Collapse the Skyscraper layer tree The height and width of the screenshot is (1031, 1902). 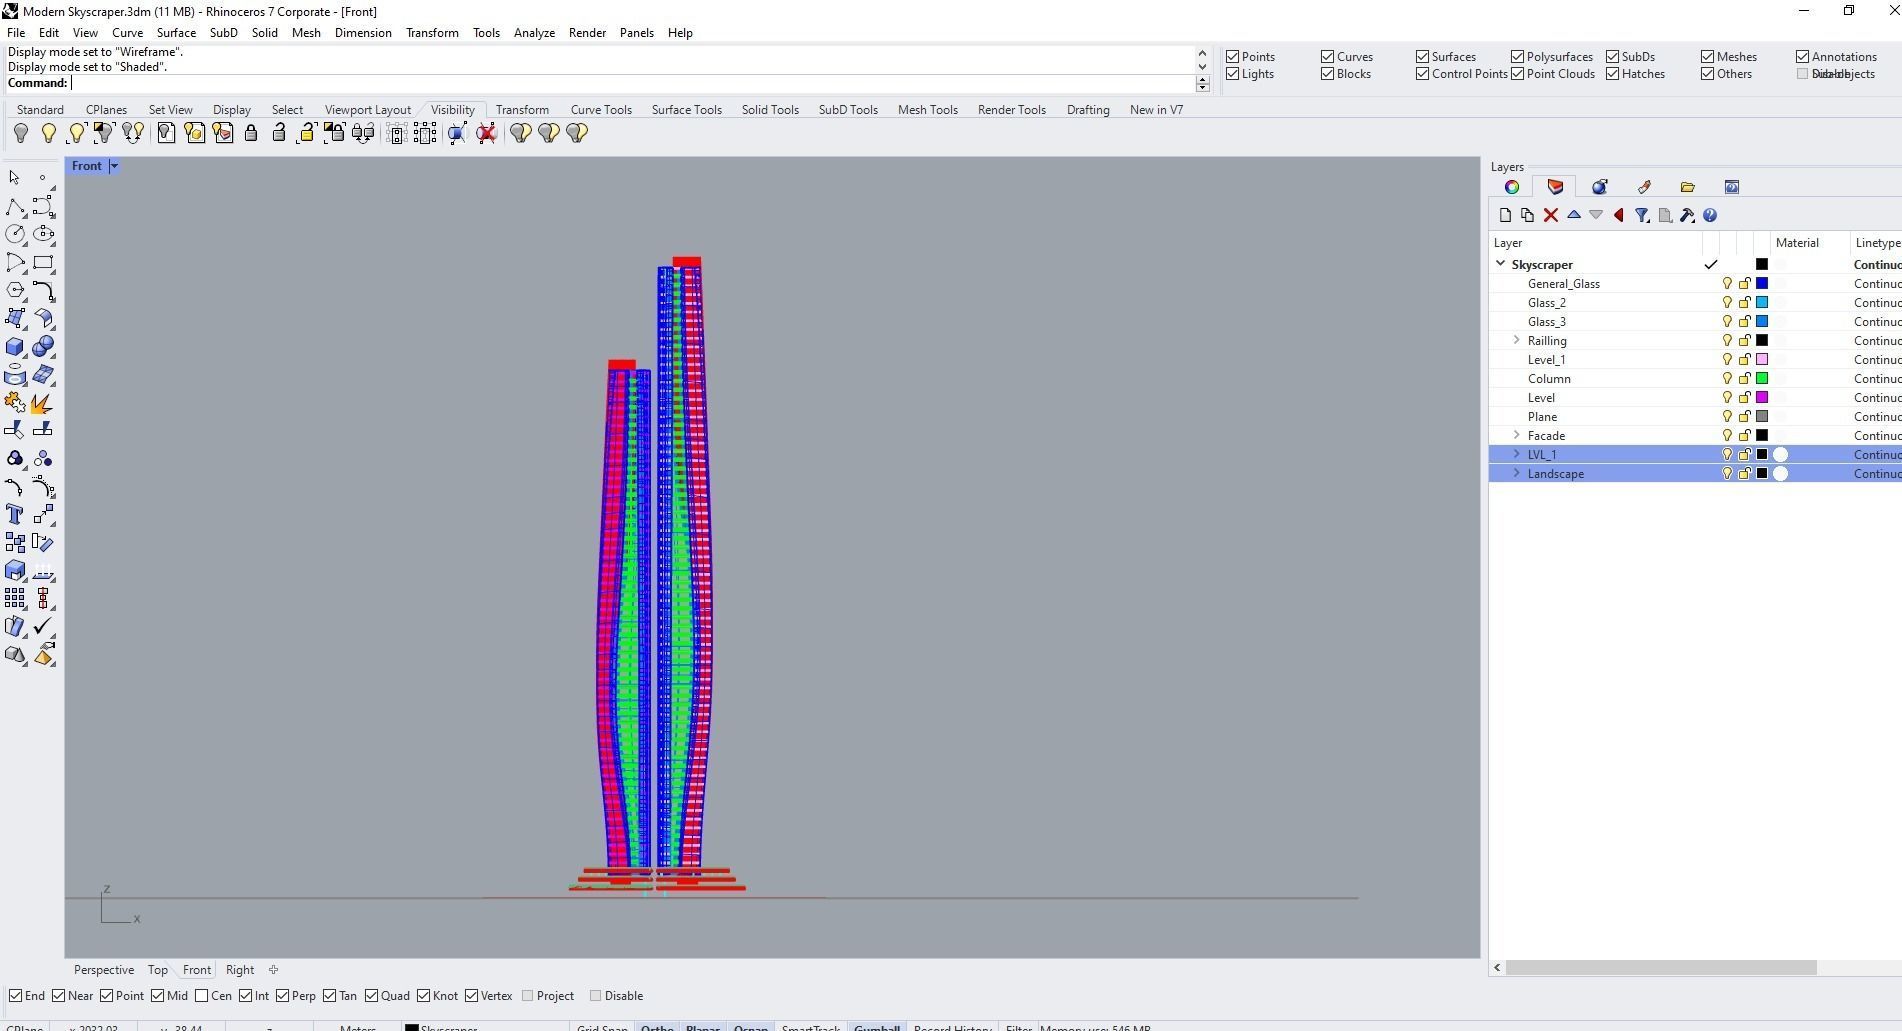1501,264
